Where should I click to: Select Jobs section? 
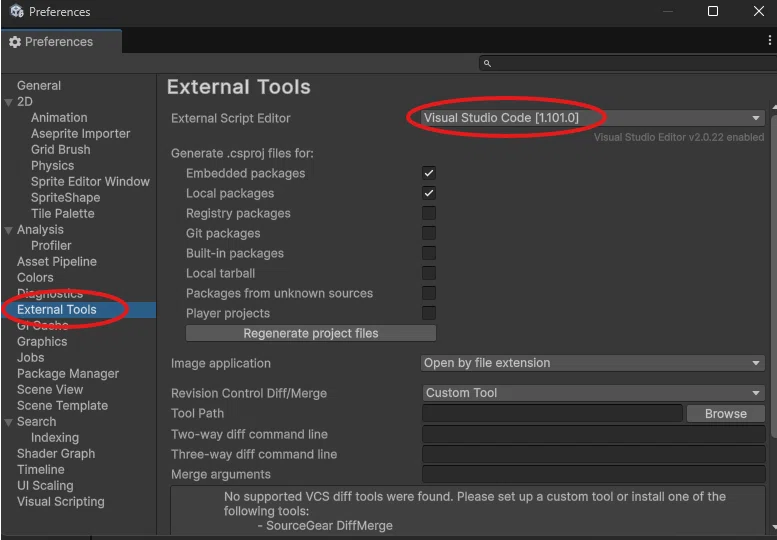pos(31,358)
